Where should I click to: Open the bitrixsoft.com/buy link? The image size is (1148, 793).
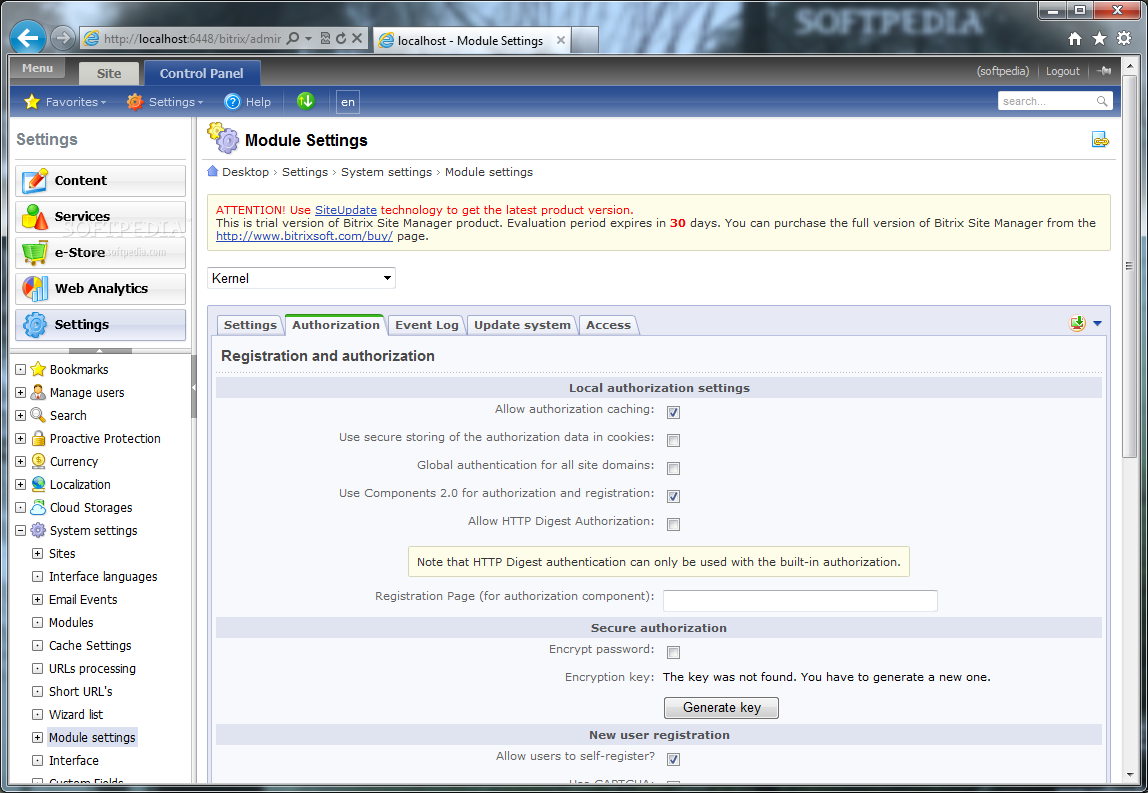(x=304, y=236)
